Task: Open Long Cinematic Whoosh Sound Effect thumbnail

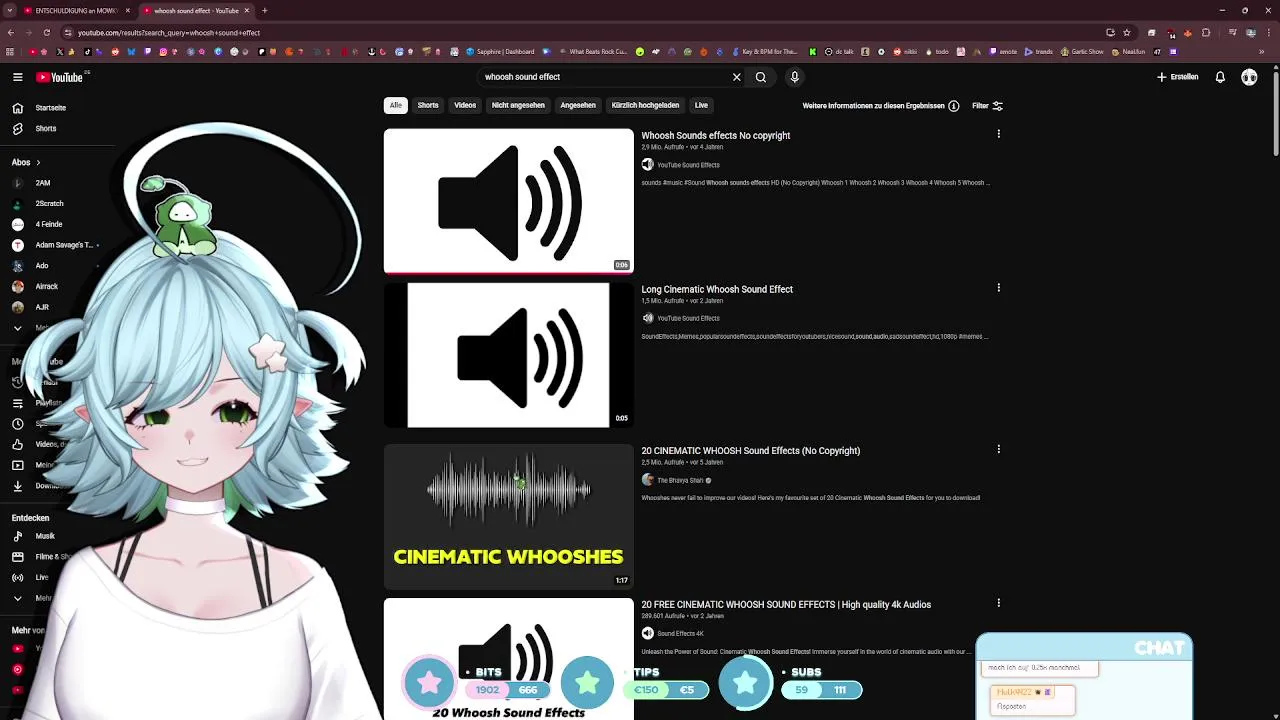Action: tap(509, 355)
